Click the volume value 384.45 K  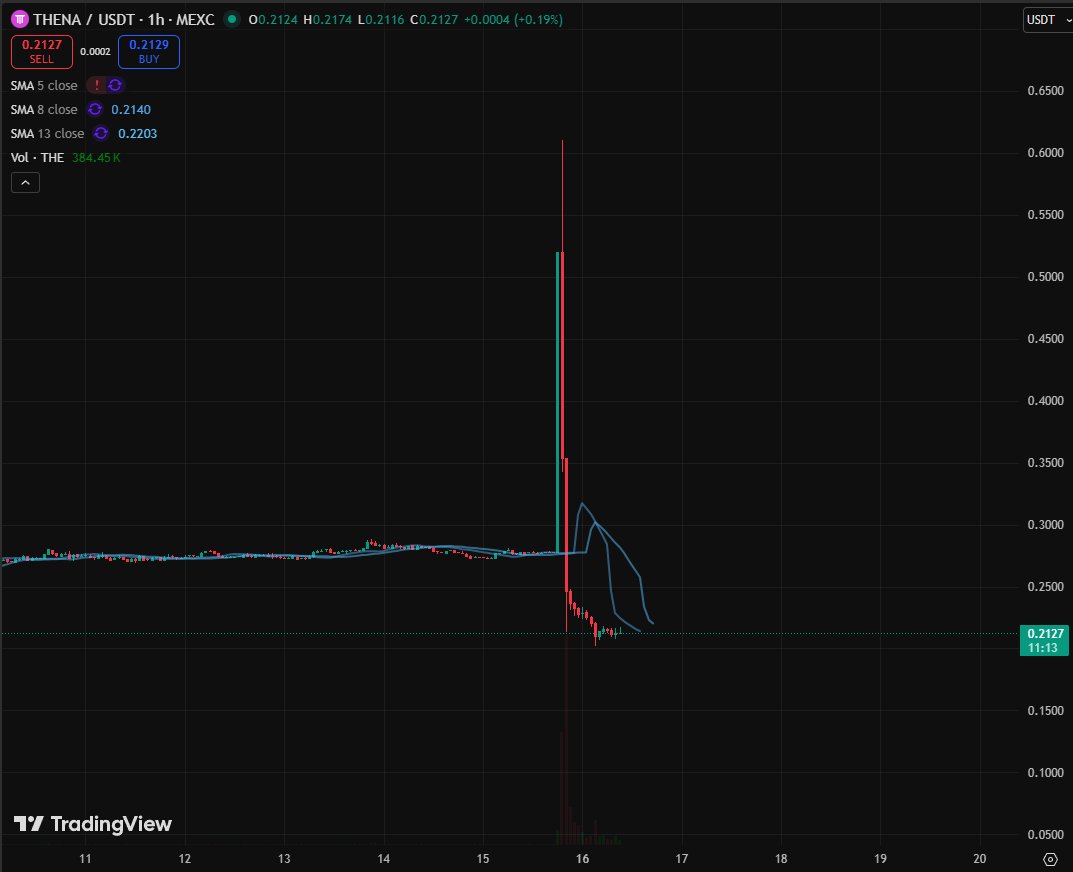pyautogui.click(x=96, y=157)
